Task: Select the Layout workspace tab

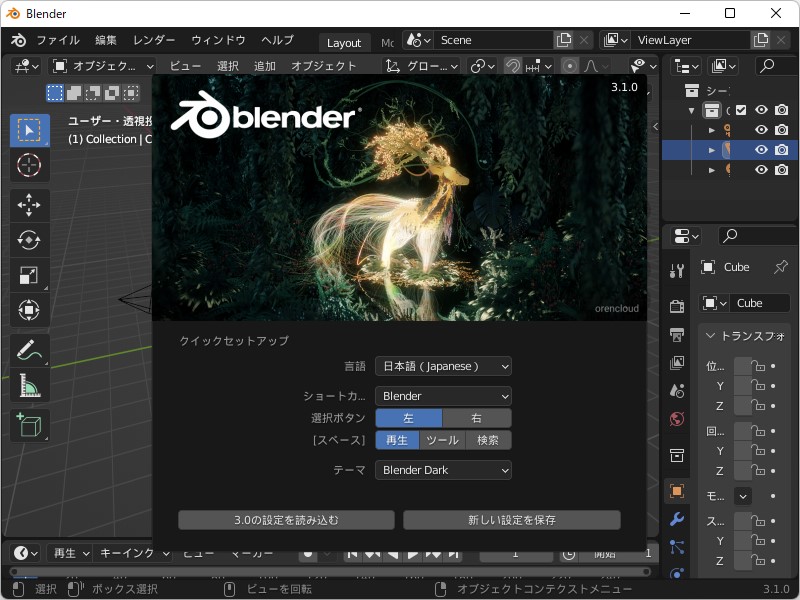Action: coord(344,42)
